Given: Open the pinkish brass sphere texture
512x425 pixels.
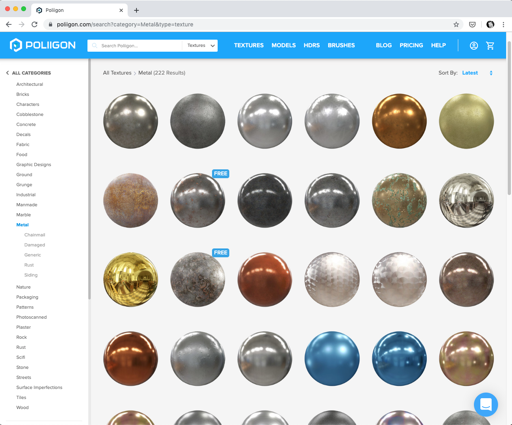Looking at the screenshot, I should (x=466, y=358).
